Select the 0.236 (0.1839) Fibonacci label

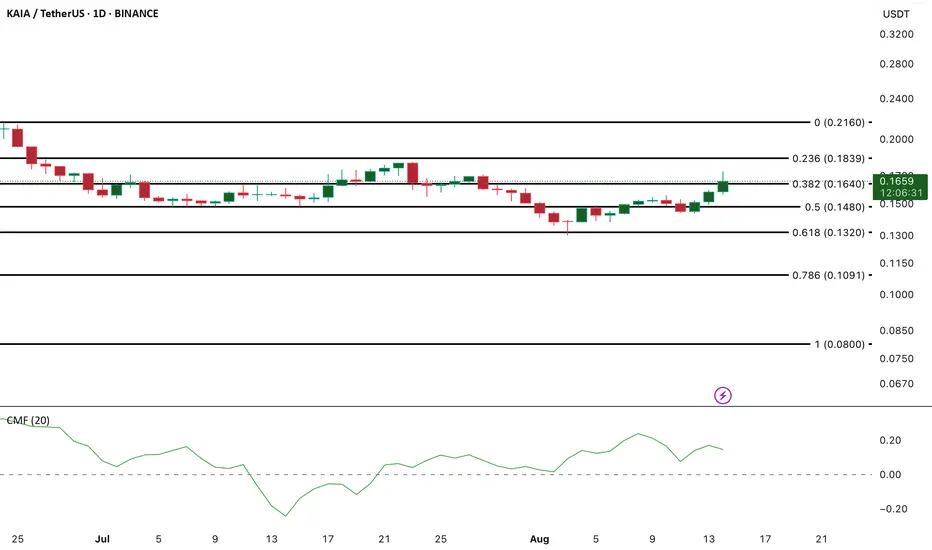pos(829,158)
